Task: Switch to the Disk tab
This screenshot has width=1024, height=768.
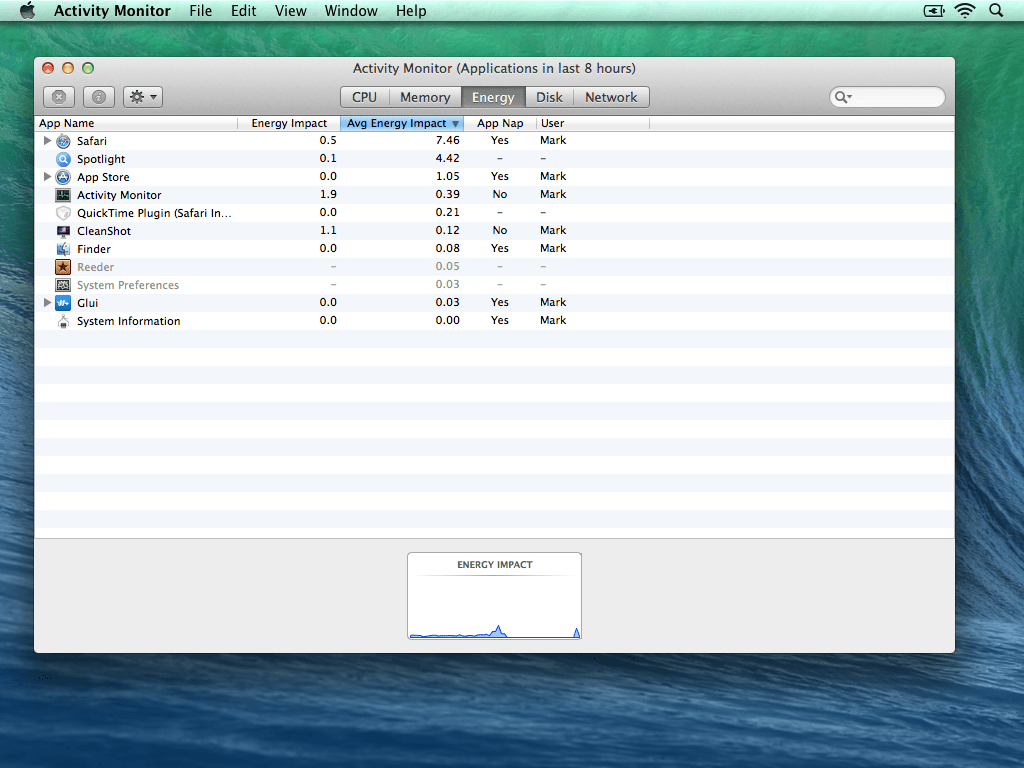Action: pyautogui.click(x=549, y=97)
